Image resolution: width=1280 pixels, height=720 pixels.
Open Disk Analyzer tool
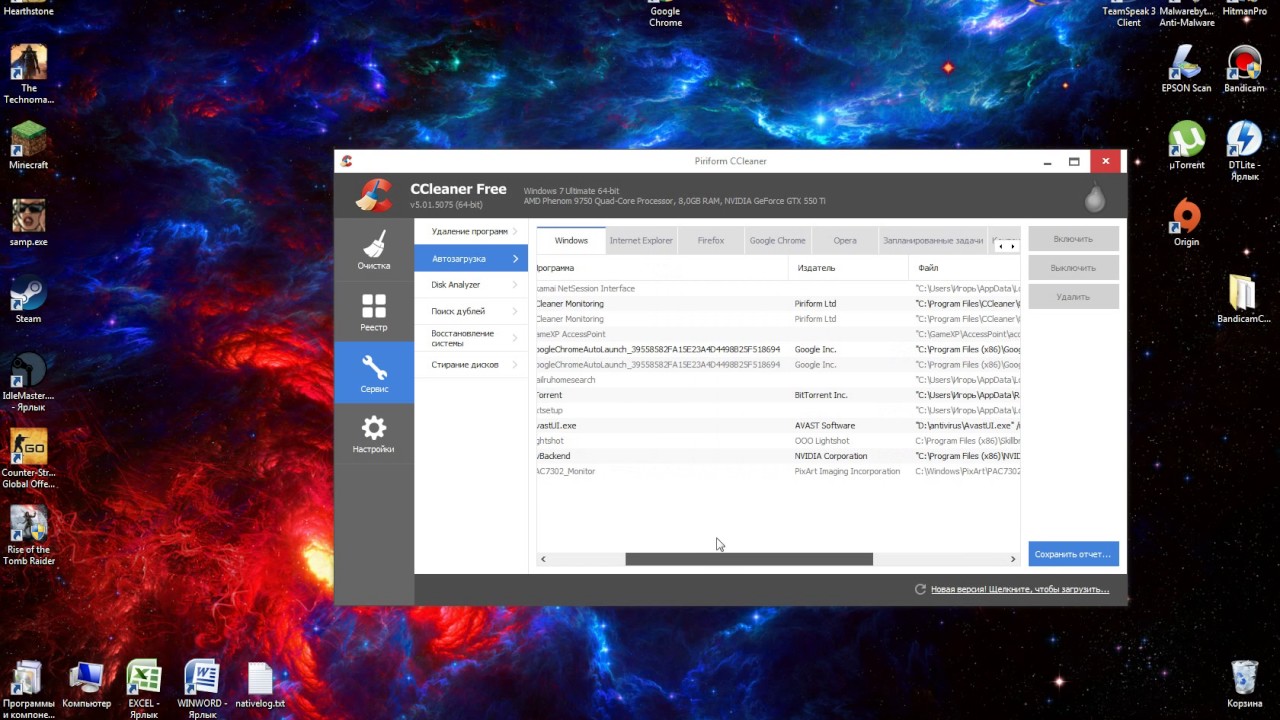471,285
